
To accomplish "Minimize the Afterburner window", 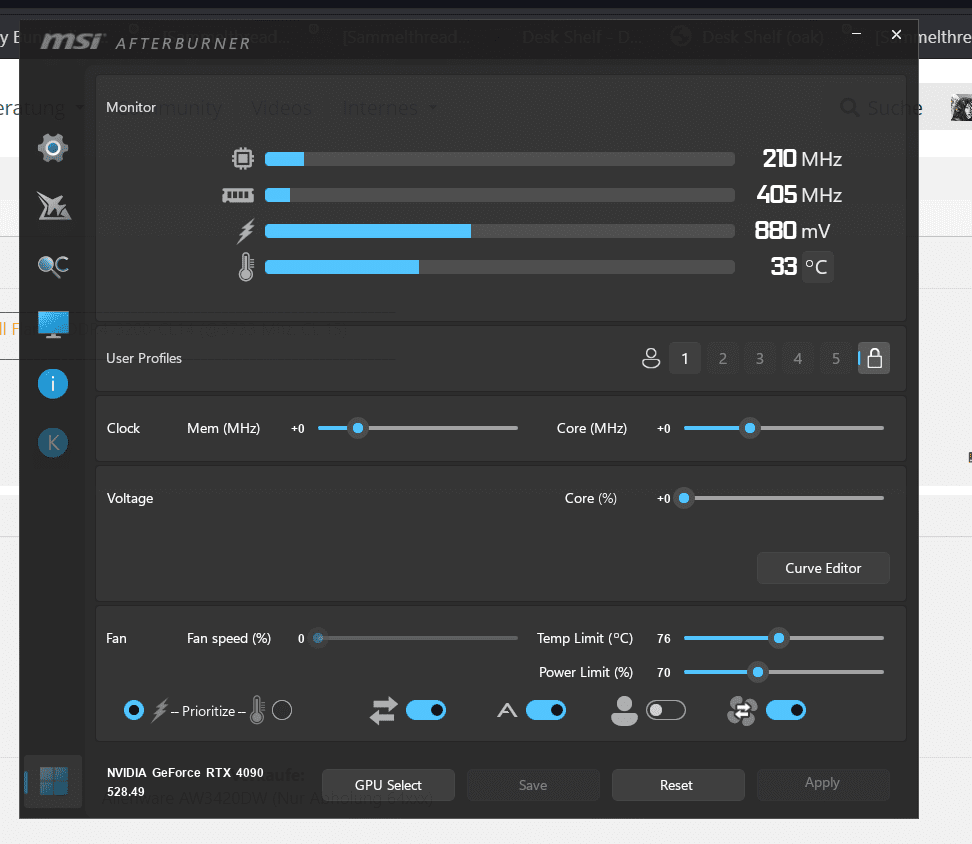I will tap(856, 34).
